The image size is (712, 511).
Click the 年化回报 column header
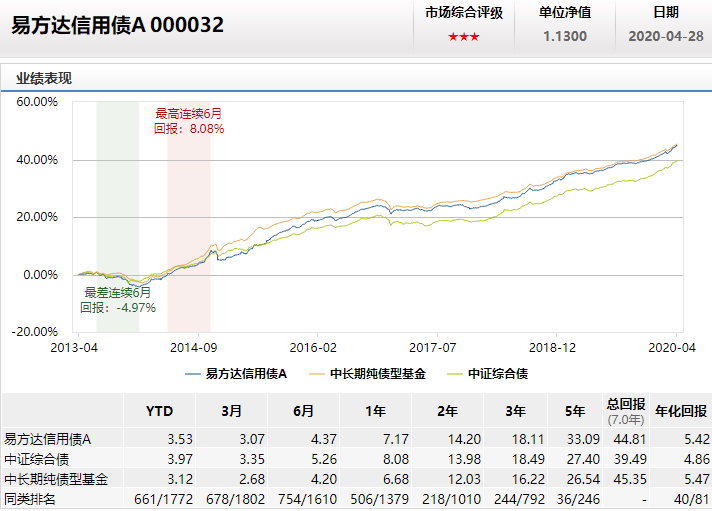681,412
